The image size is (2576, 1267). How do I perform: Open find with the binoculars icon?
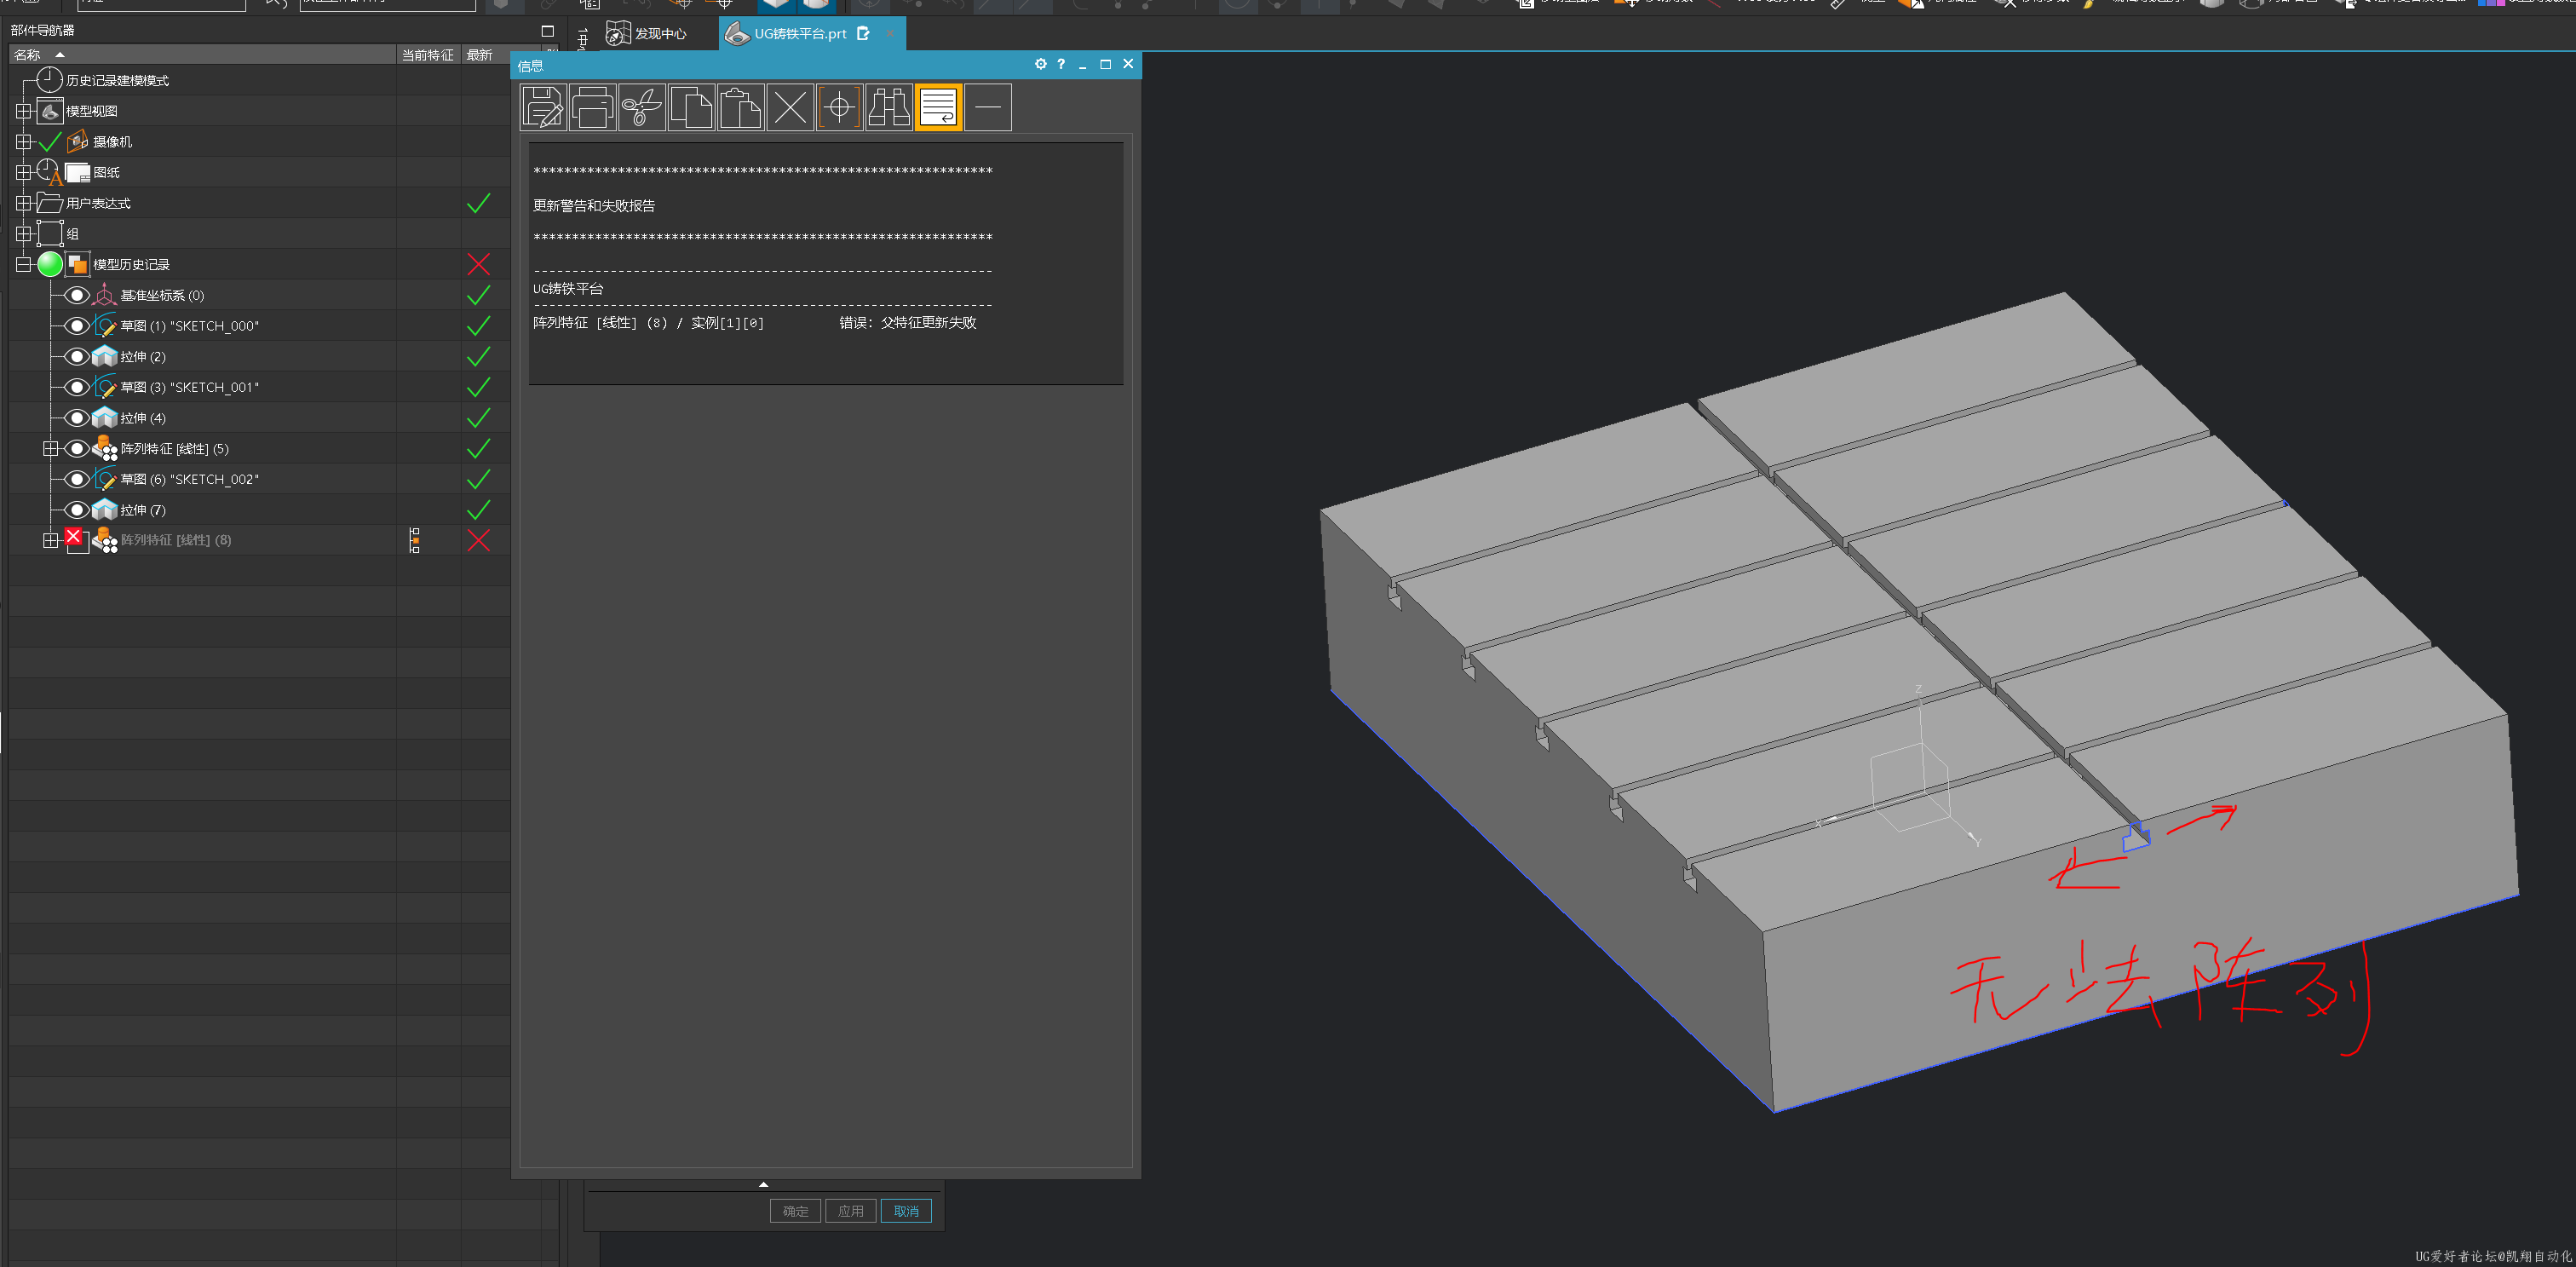(x=888, y=107)
